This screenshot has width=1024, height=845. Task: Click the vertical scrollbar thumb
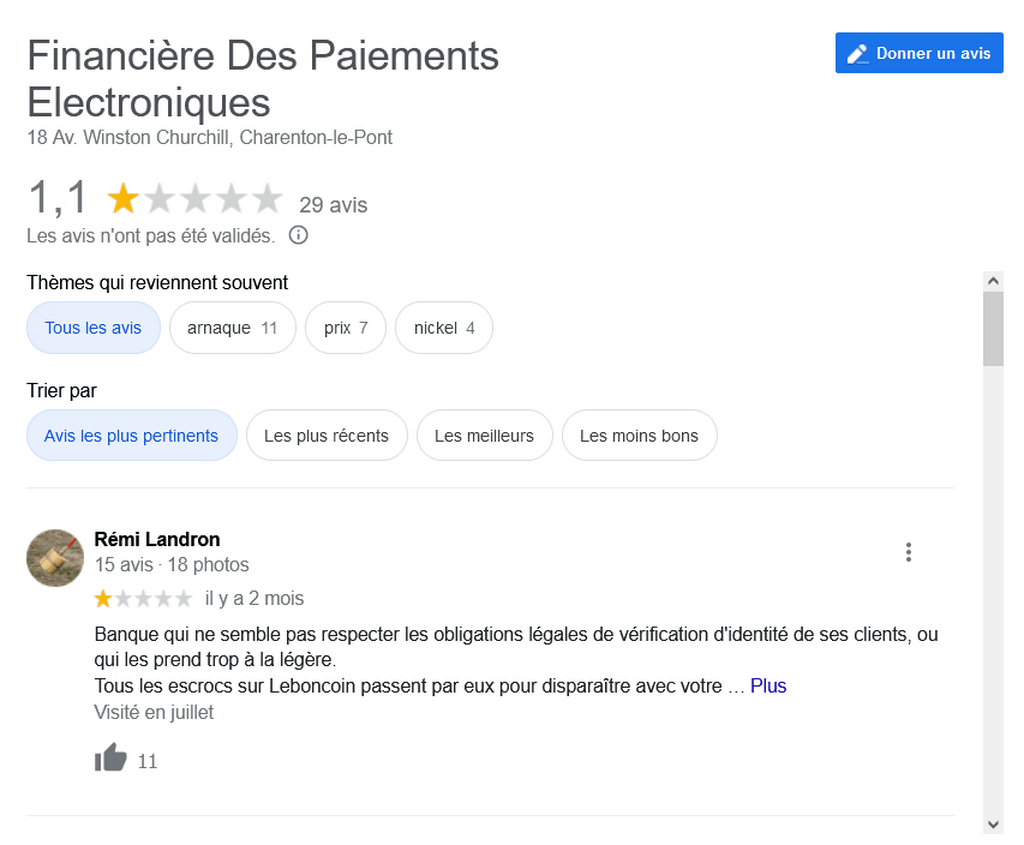tap(993, 329)
